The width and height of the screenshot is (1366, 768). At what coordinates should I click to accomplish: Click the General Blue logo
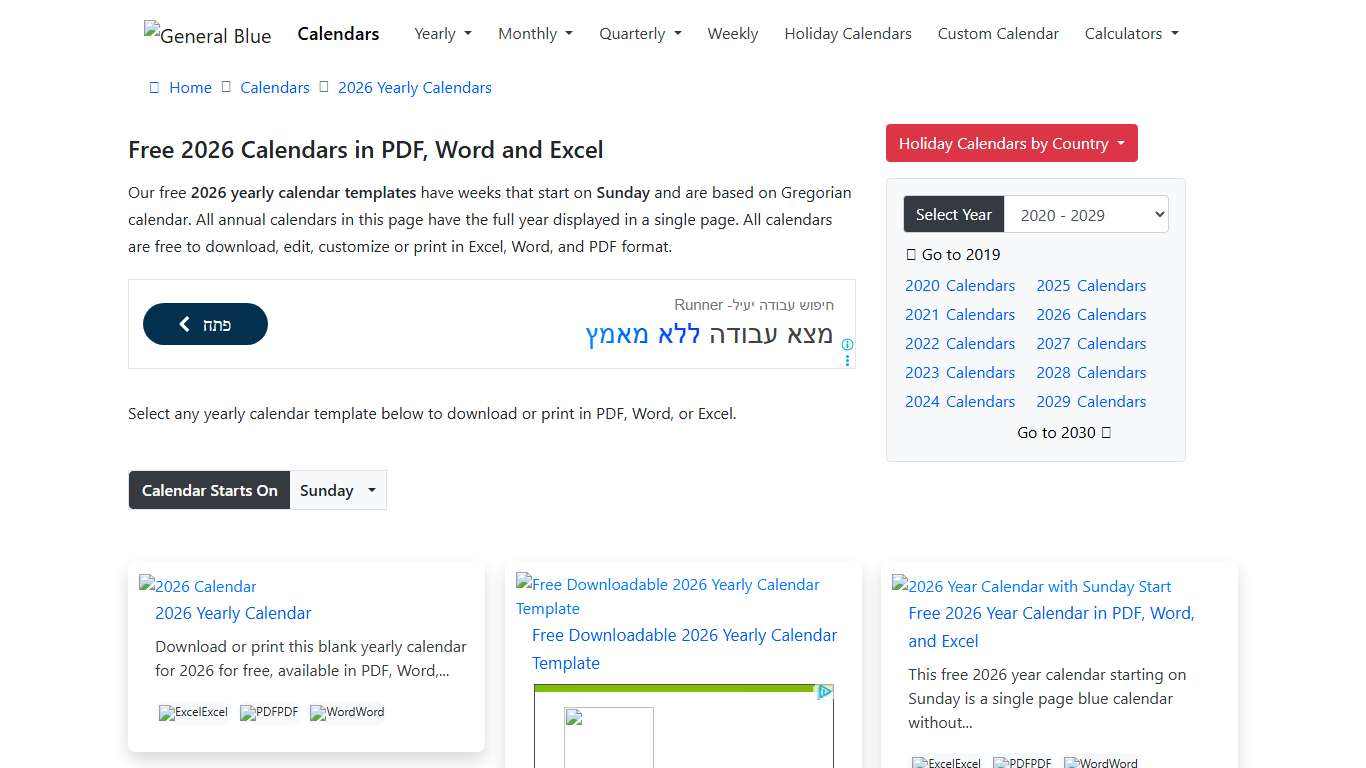[207, 35]
